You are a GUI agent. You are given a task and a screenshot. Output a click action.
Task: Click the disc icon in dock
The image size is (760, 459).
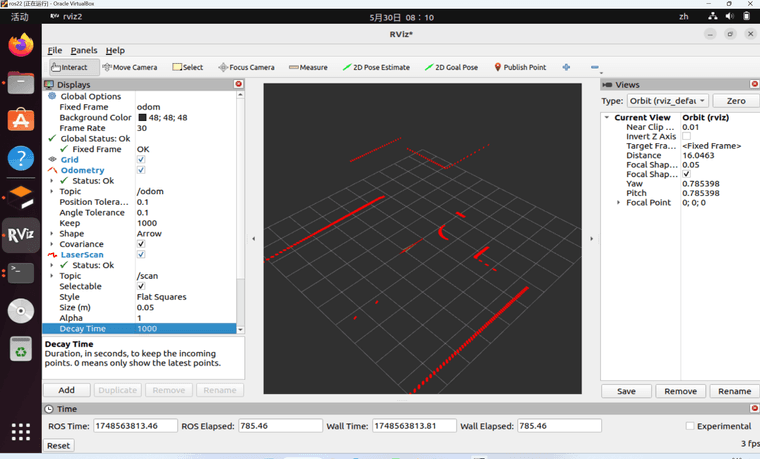pyautogui.click(x=21, y=311)
